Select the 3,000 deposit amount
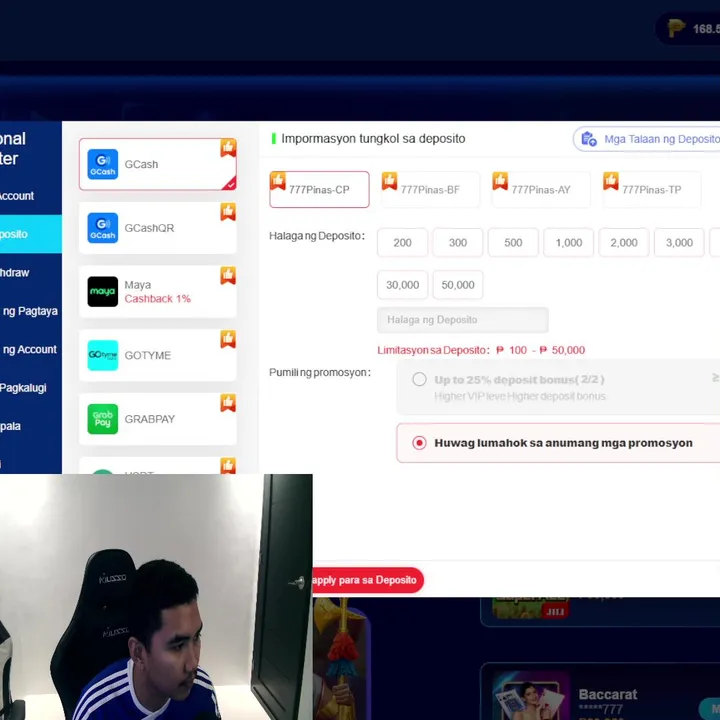The width and height of the screenshot is (720, 720). pyautogui.click(x=679, y=242)
